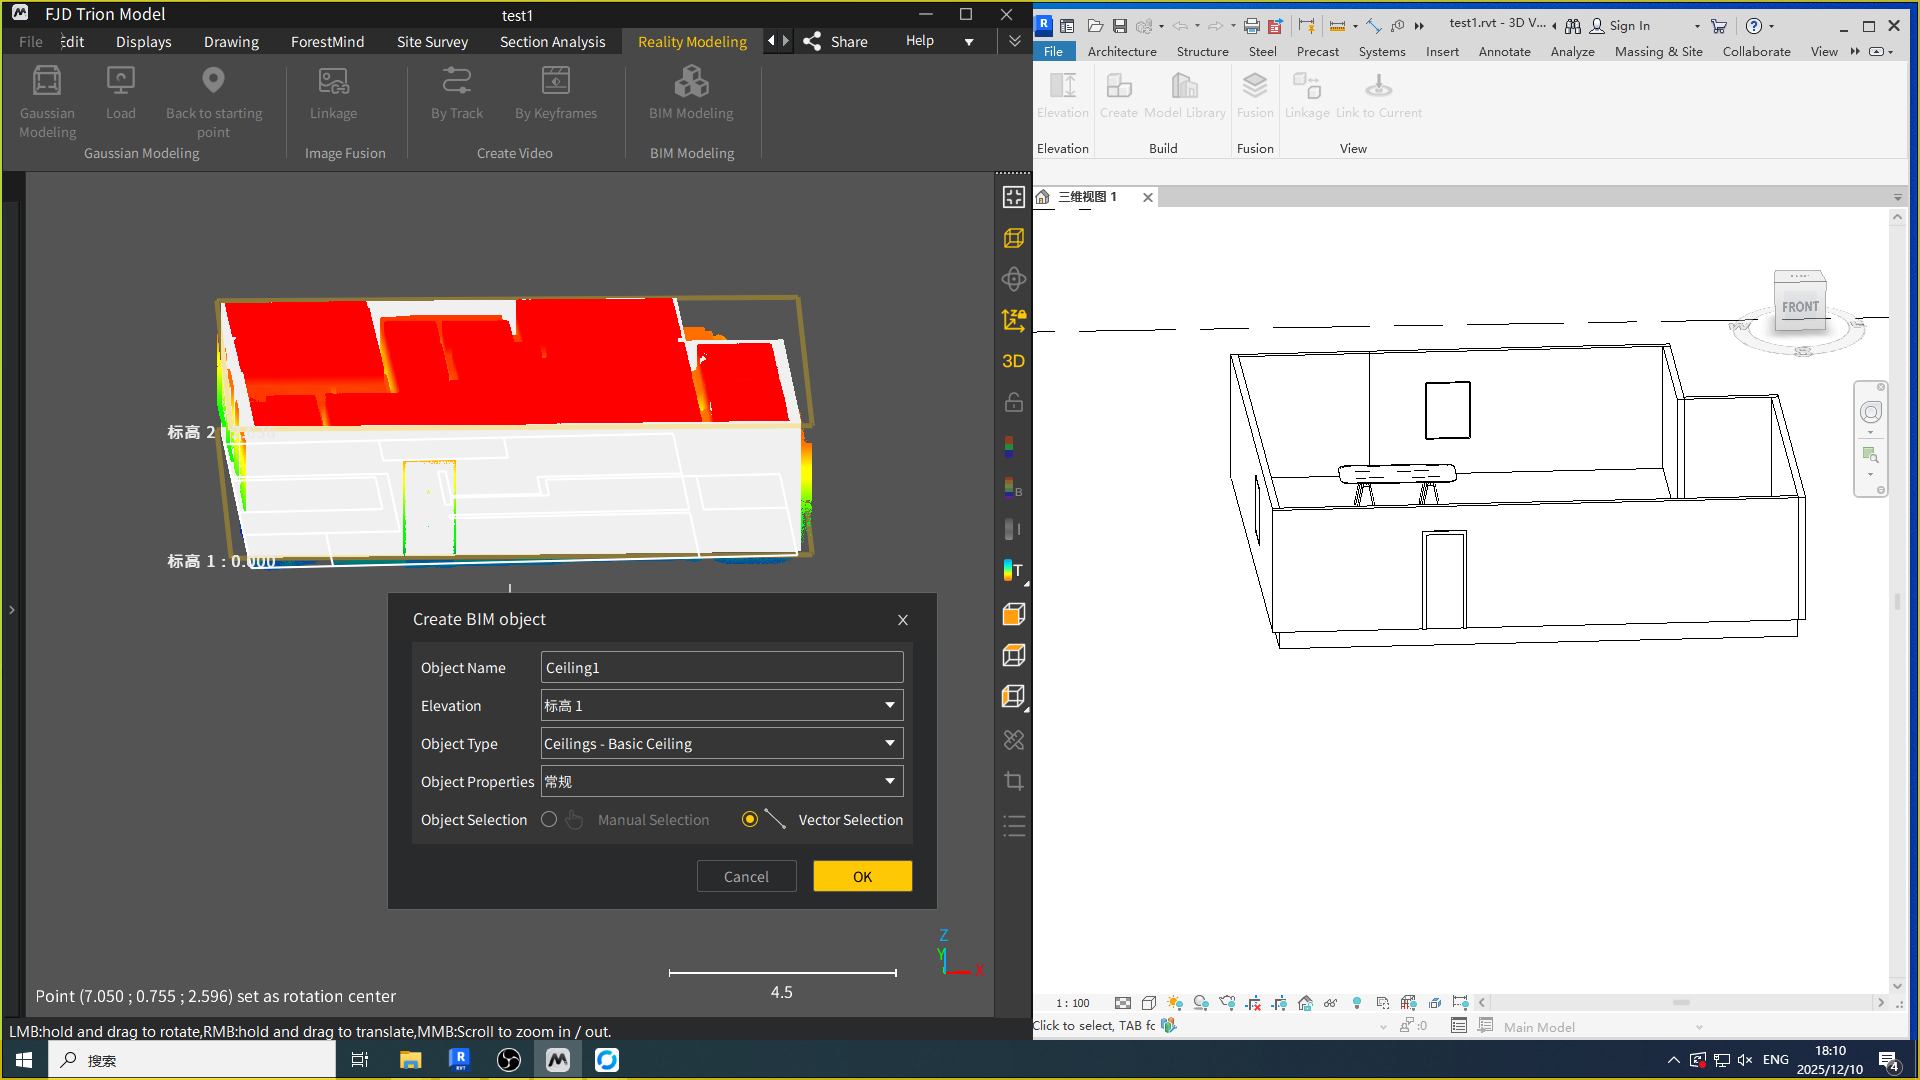1920x1080 pixels.
Task: Click the crop tool in right toolbar
Action: pyautogui.click(x=1013, y=781)
